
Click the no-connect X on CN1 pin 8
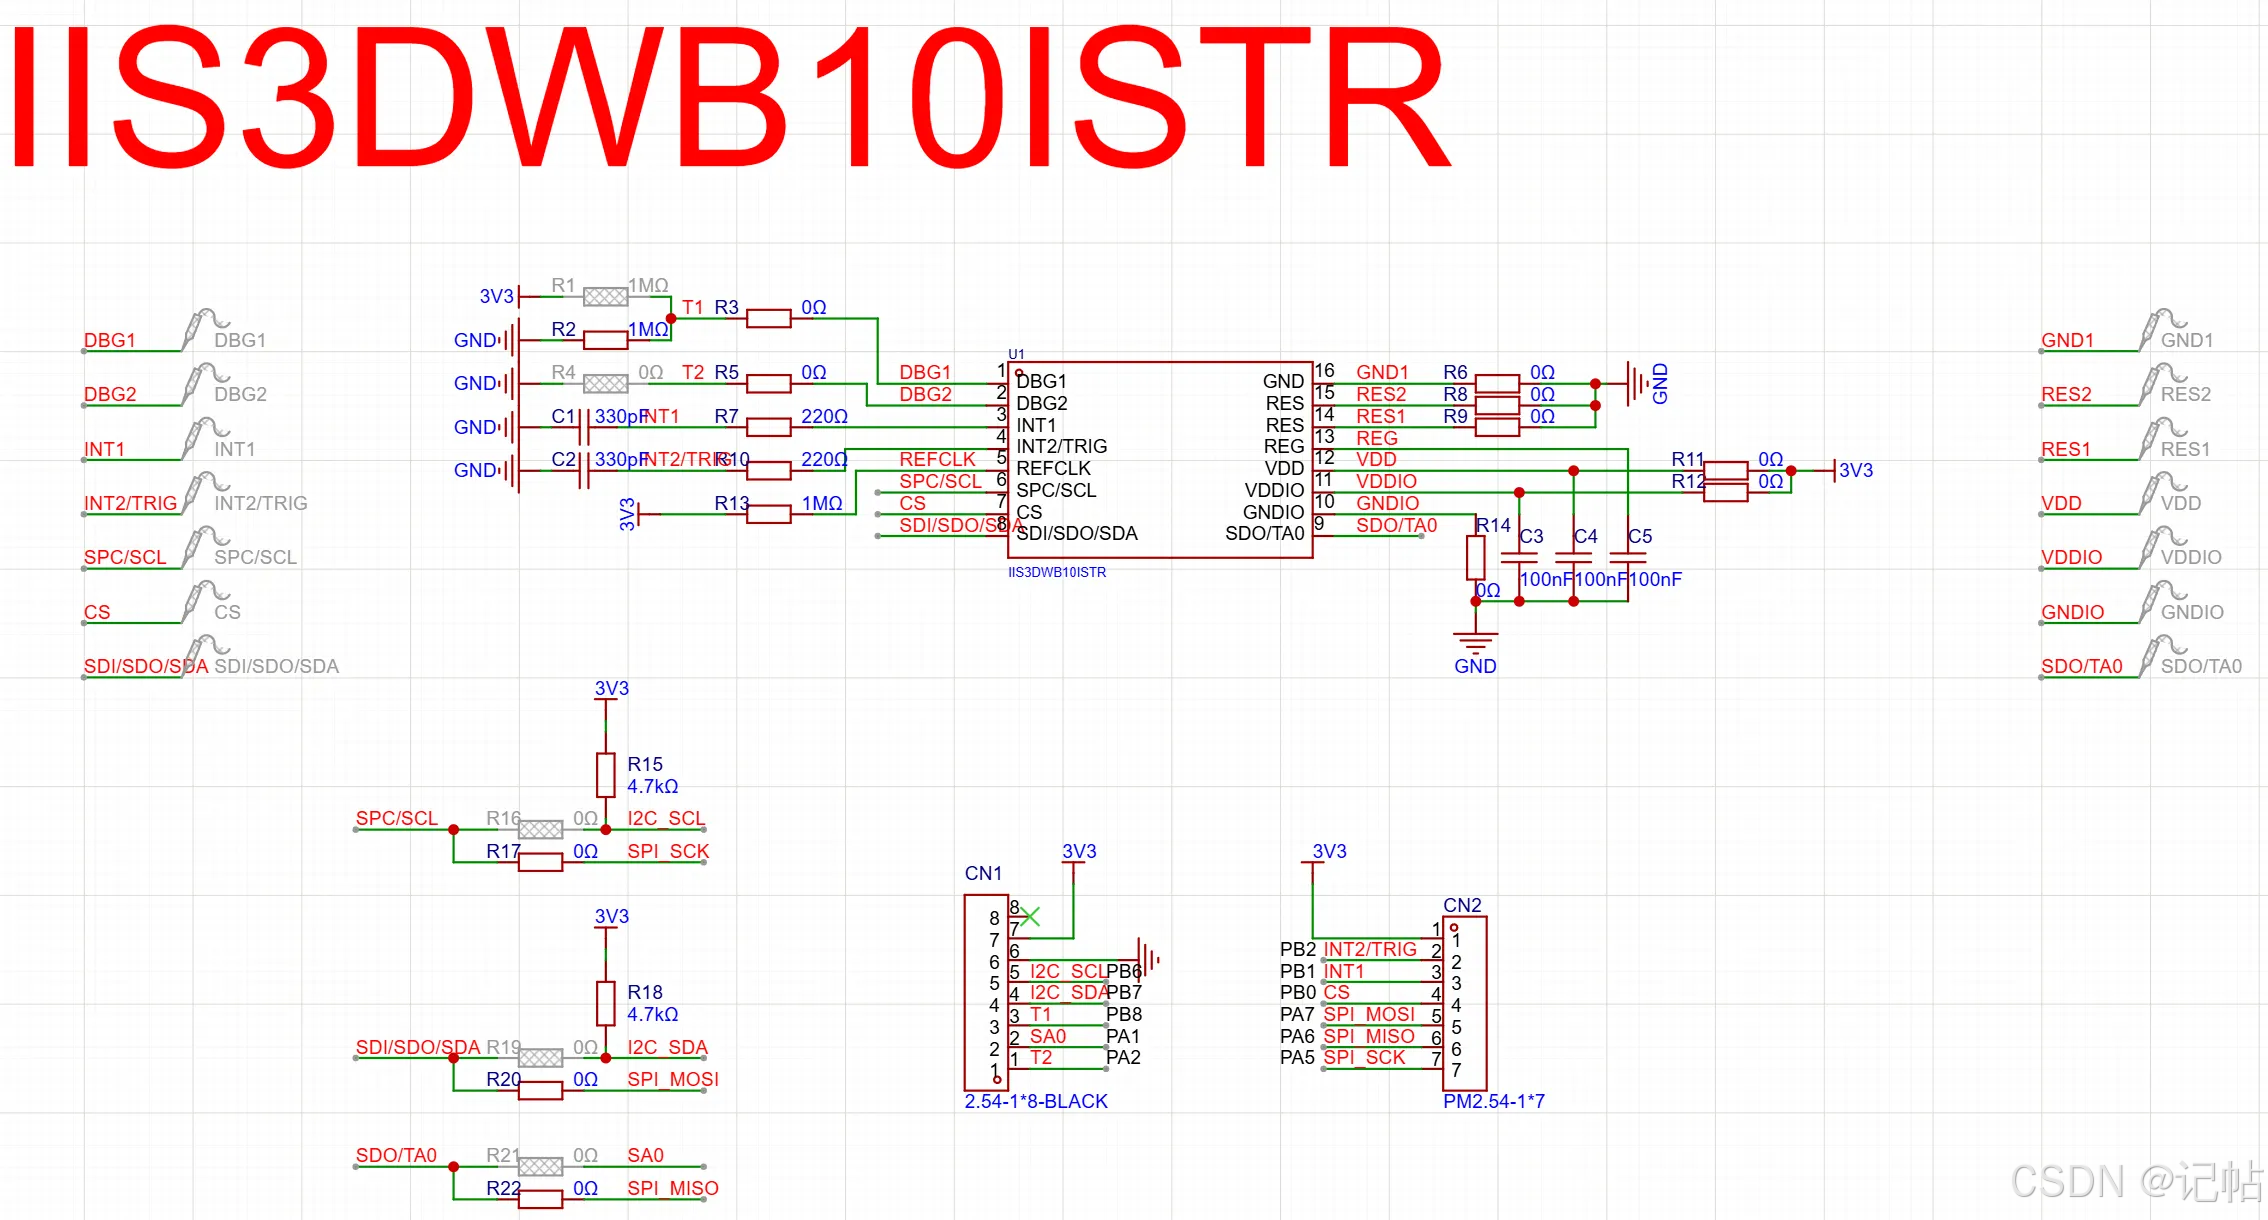[x=1030, y=916]
